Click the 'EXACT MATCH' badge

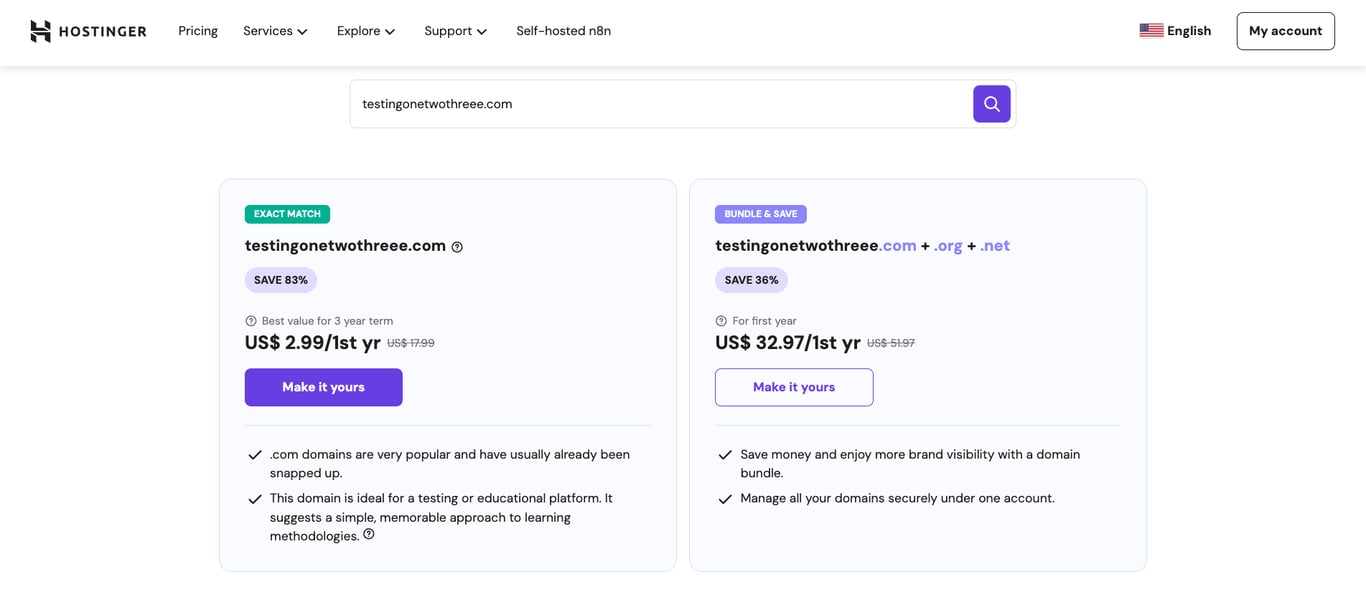287,213
